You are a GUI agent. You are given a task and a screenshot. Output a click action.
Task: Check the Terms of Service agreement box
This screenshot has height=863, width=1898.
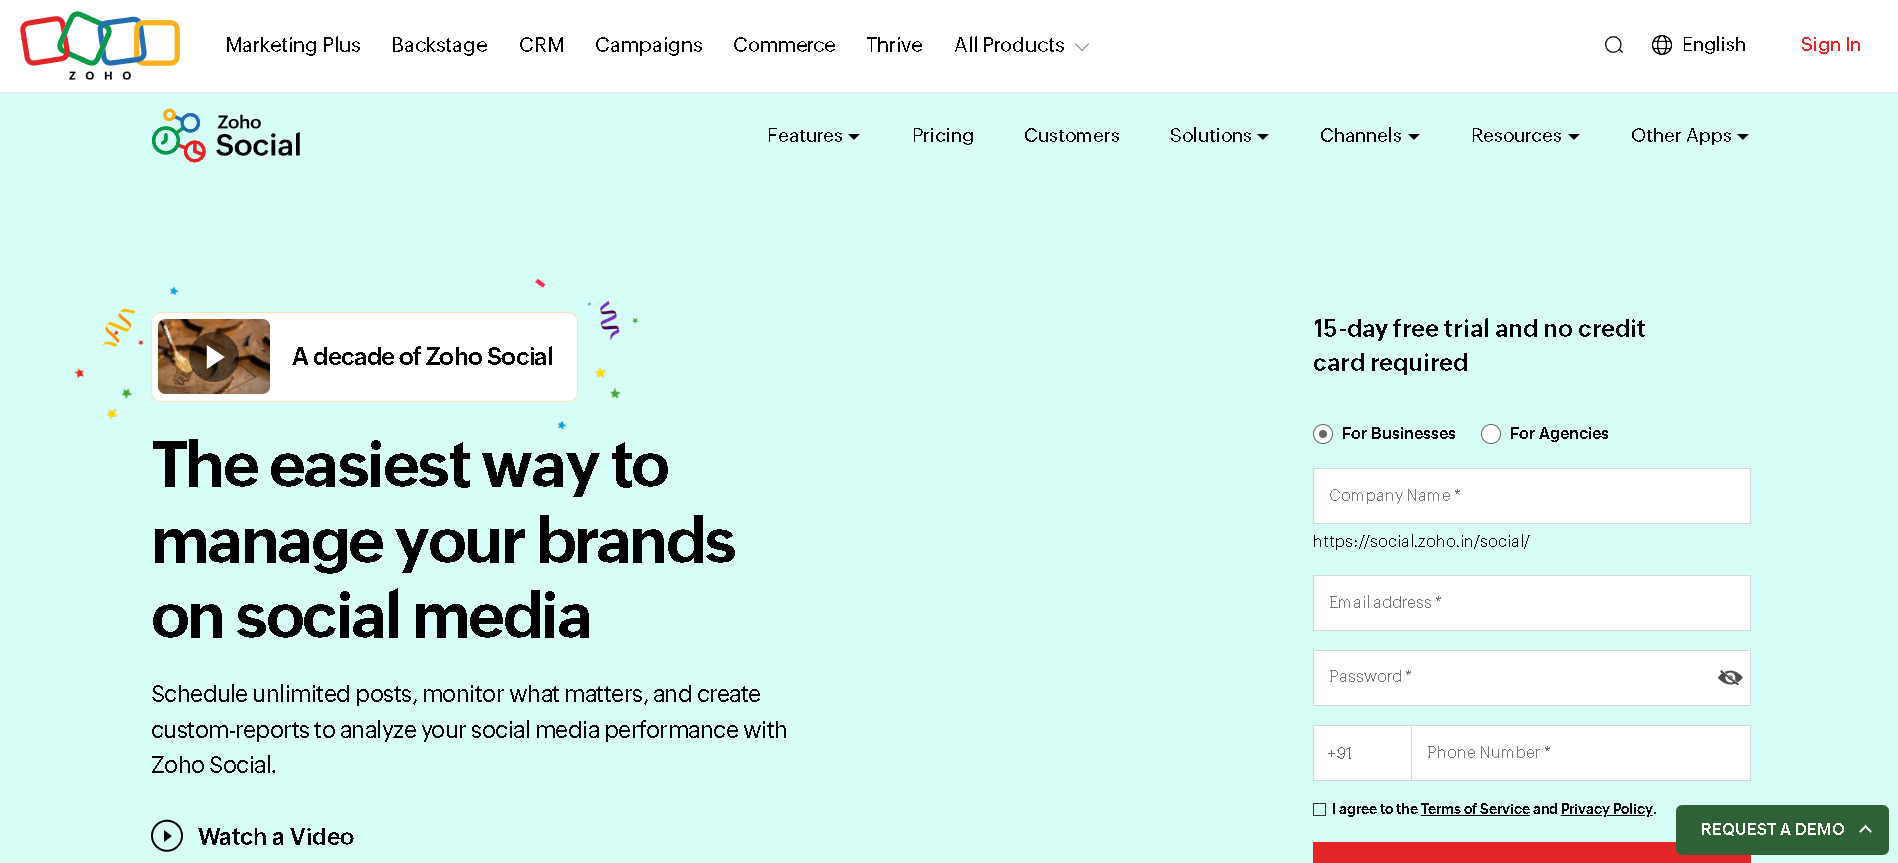(1320, 810)
